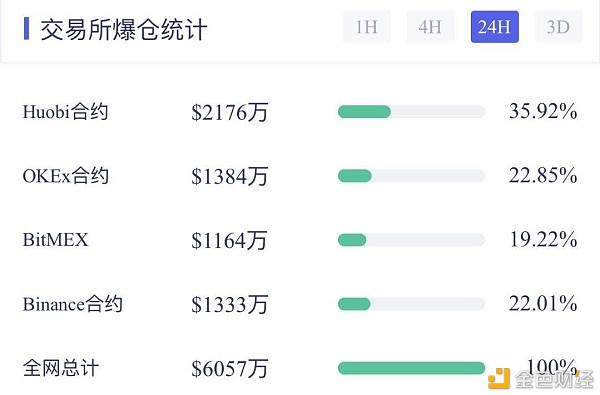
Task: Click the BitMEX 19.22% progress bar
Action: click(411, 240)
